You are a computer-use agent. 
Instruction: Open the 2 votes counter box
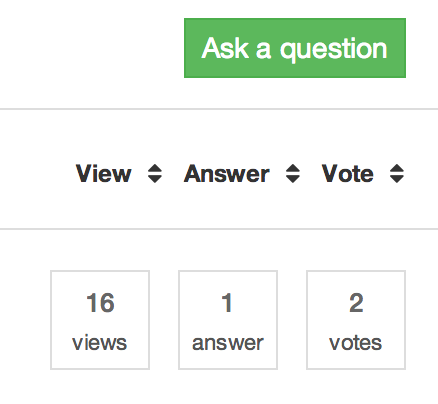coord(356,320)
